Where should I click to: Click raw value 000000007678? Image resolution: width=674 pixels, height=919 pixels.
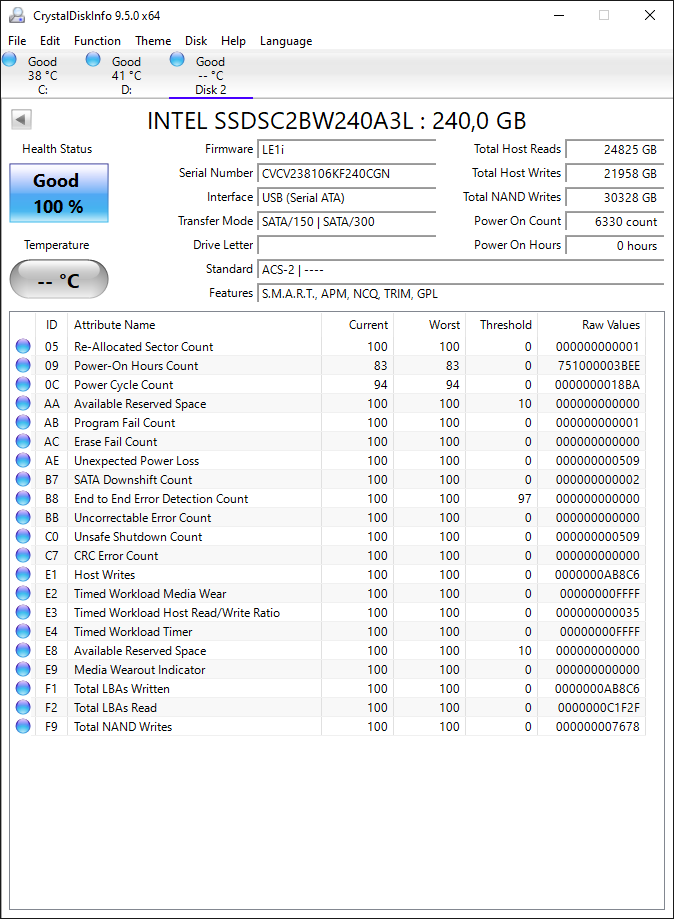598,727
